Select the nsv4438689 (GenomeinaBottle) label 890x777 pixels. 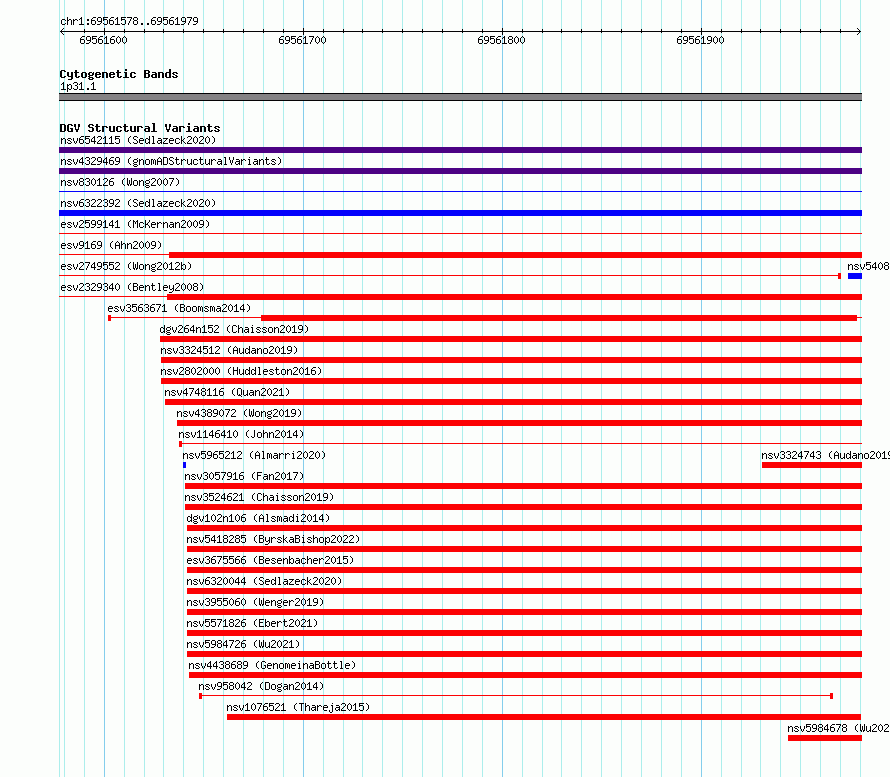(272, 665)
